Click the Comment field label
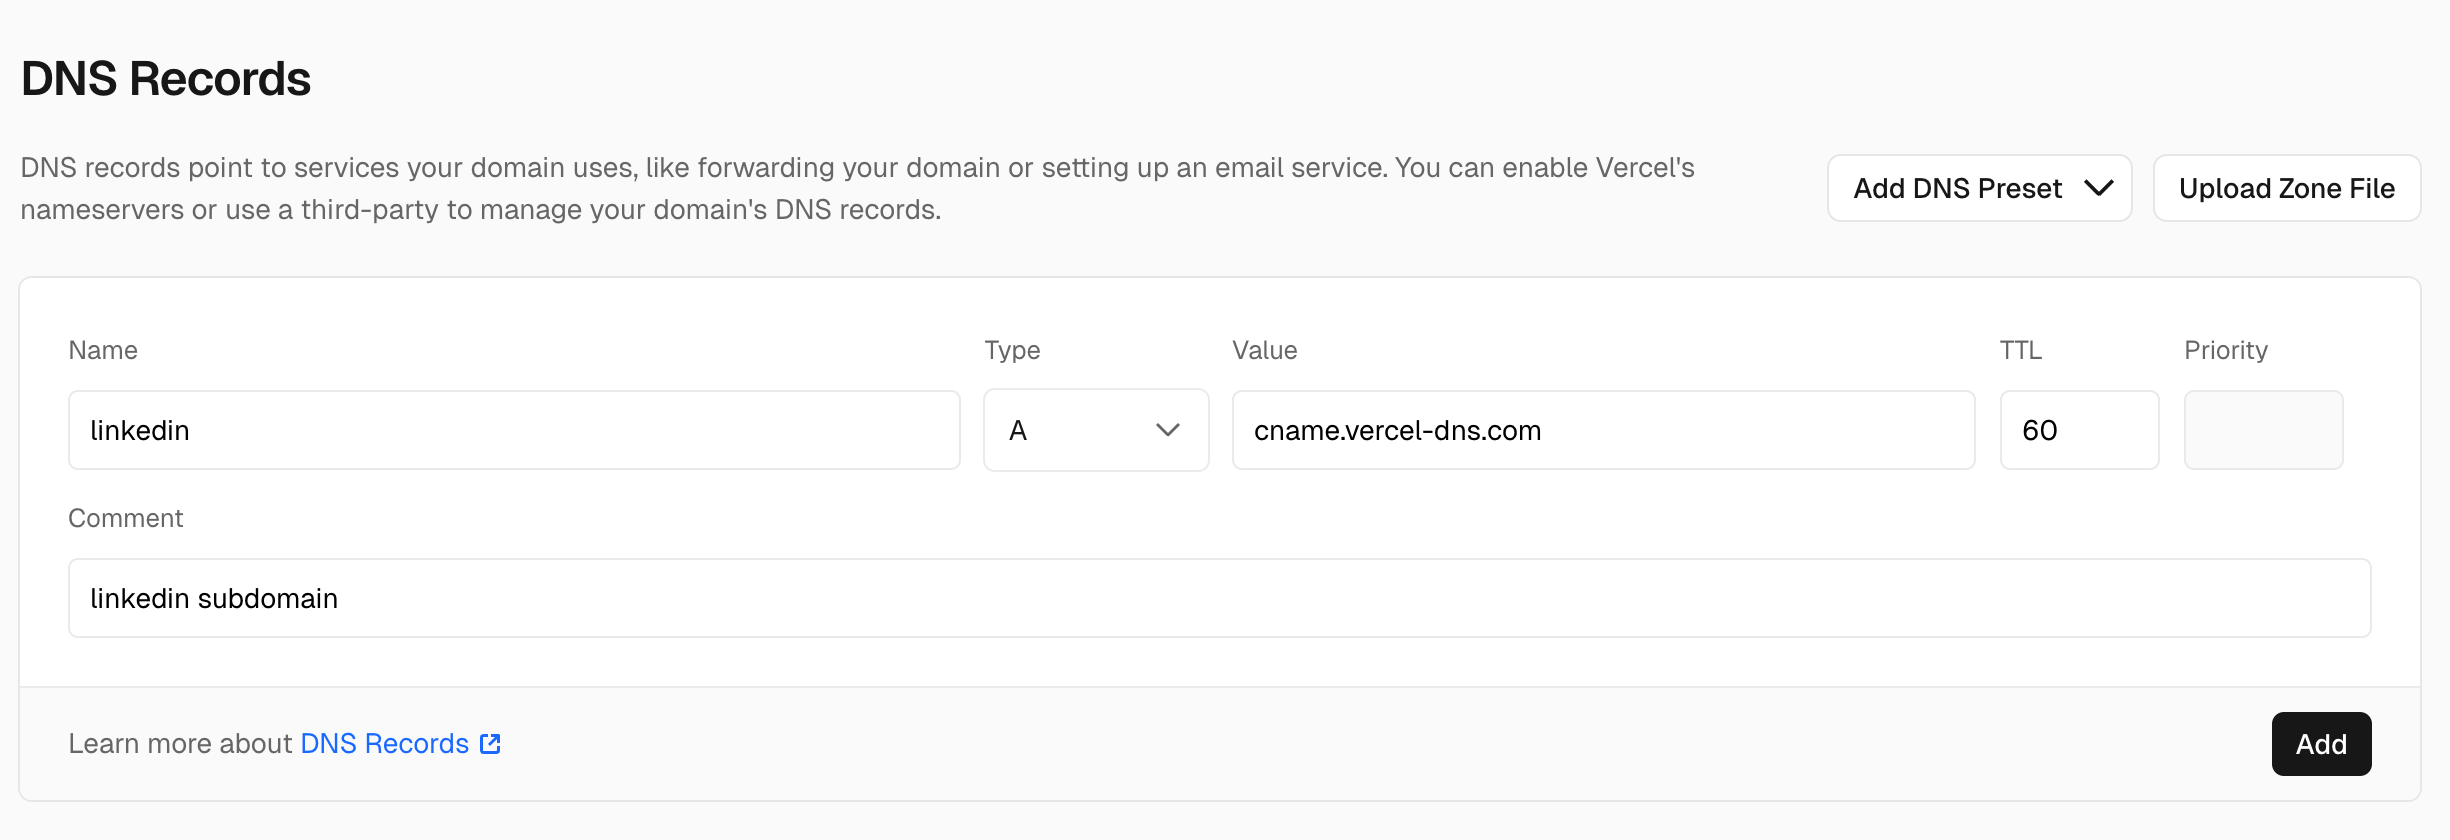Screen dimensions: 2450x840 click(x=125, y=518)
